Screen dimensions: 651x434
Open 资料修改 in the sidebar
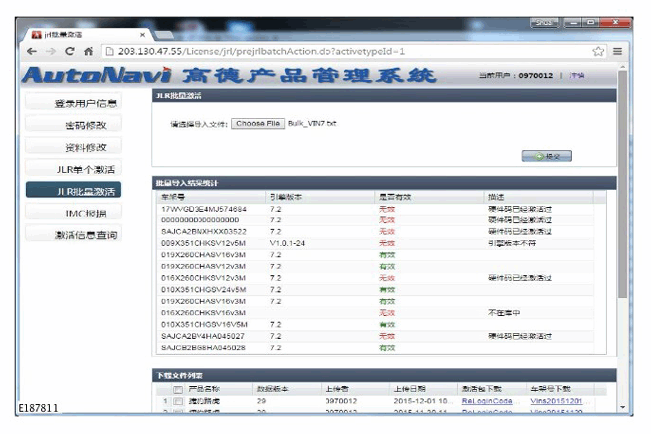[73, 147]
